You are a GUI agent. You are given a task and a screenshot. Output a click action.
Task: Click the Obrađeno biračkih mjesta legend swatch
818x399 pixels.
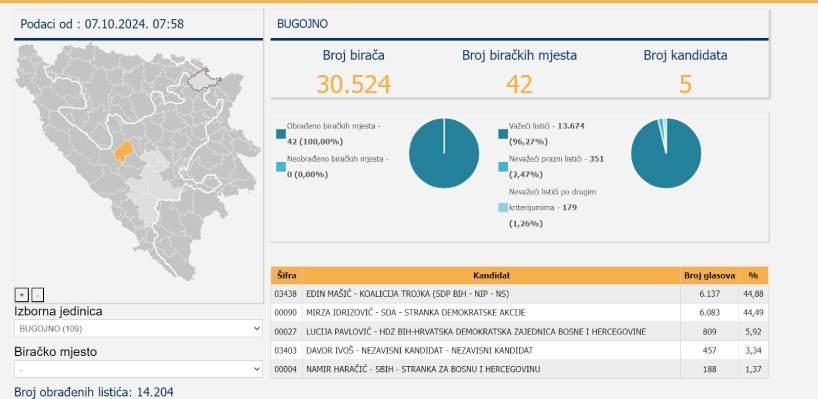click(x=281, y=134)
